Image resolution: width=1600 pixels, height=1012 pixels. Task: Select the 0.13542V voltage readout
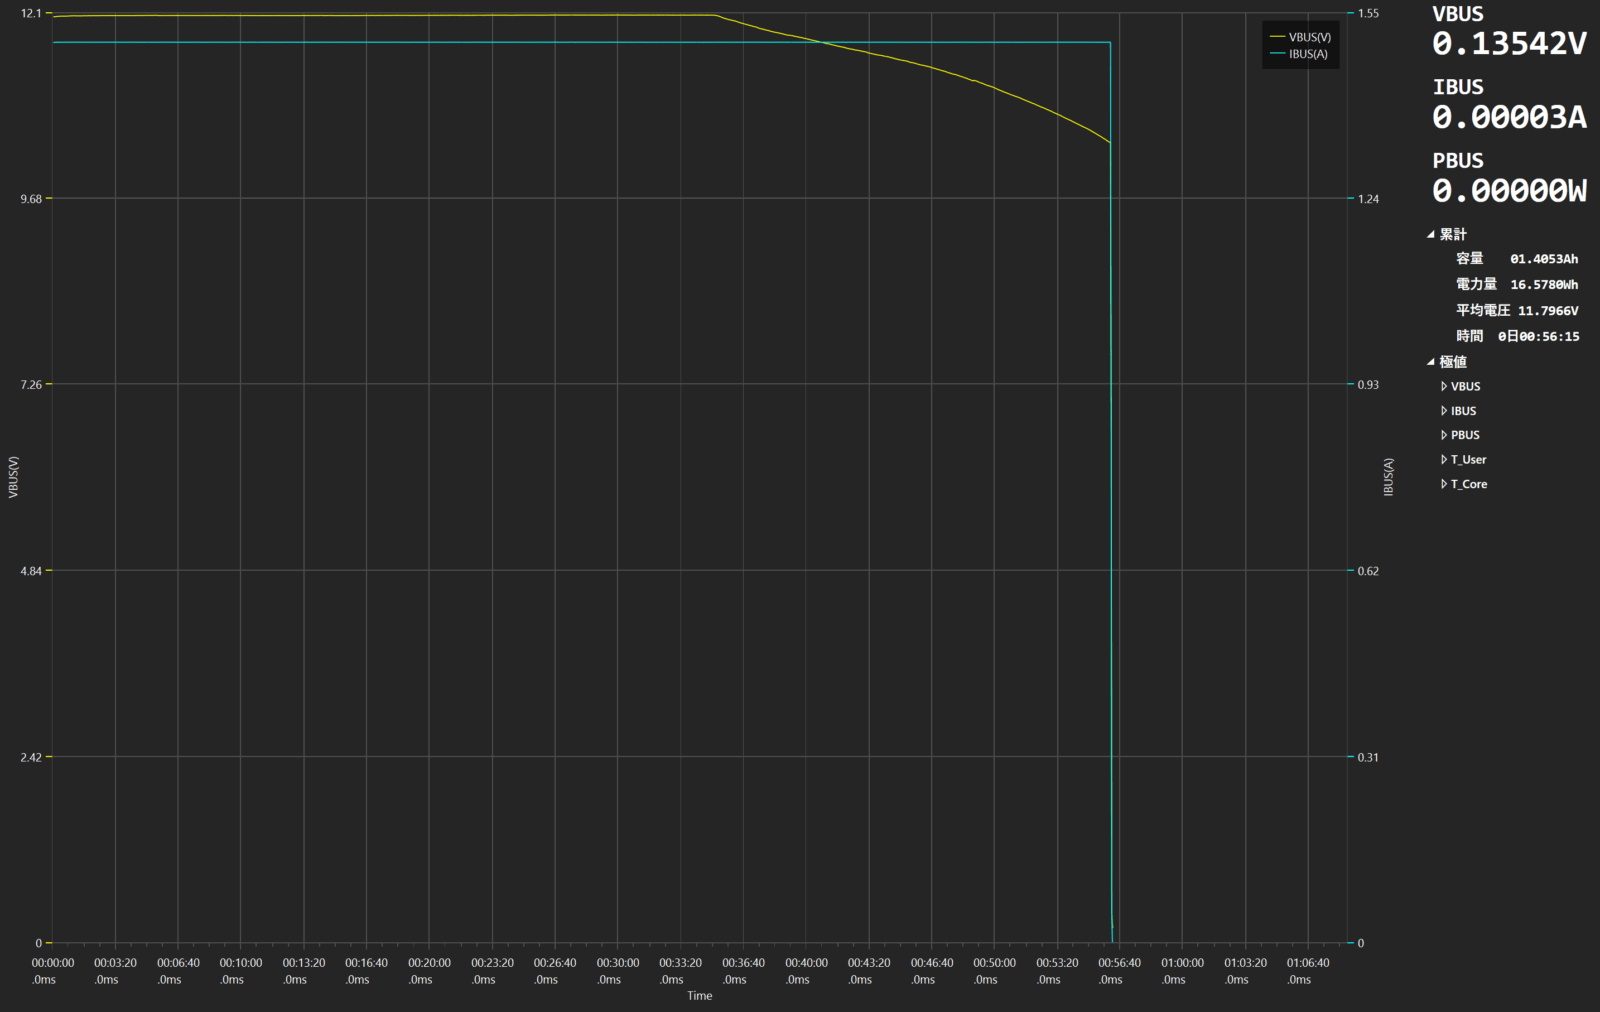click(x=1508, y=44)
